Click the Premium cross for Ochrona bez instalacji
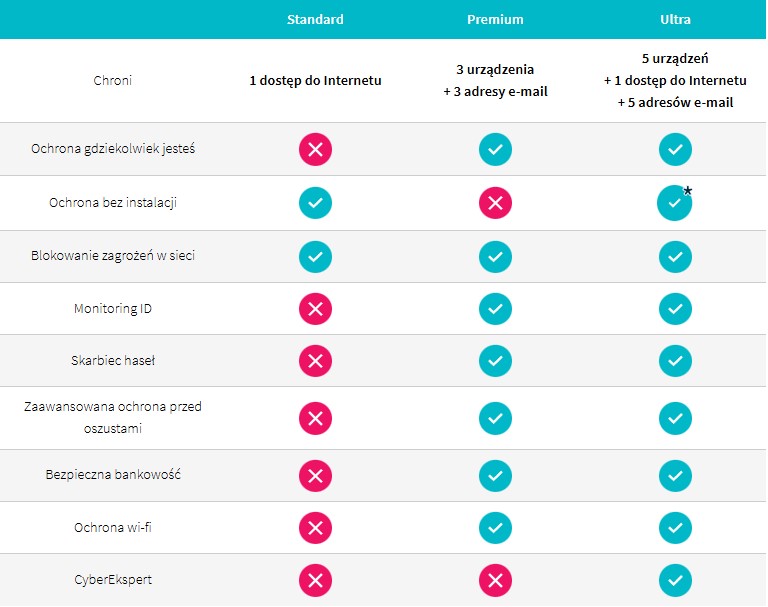This screenshot has height=607, width=768. click(x=495, y=203)
